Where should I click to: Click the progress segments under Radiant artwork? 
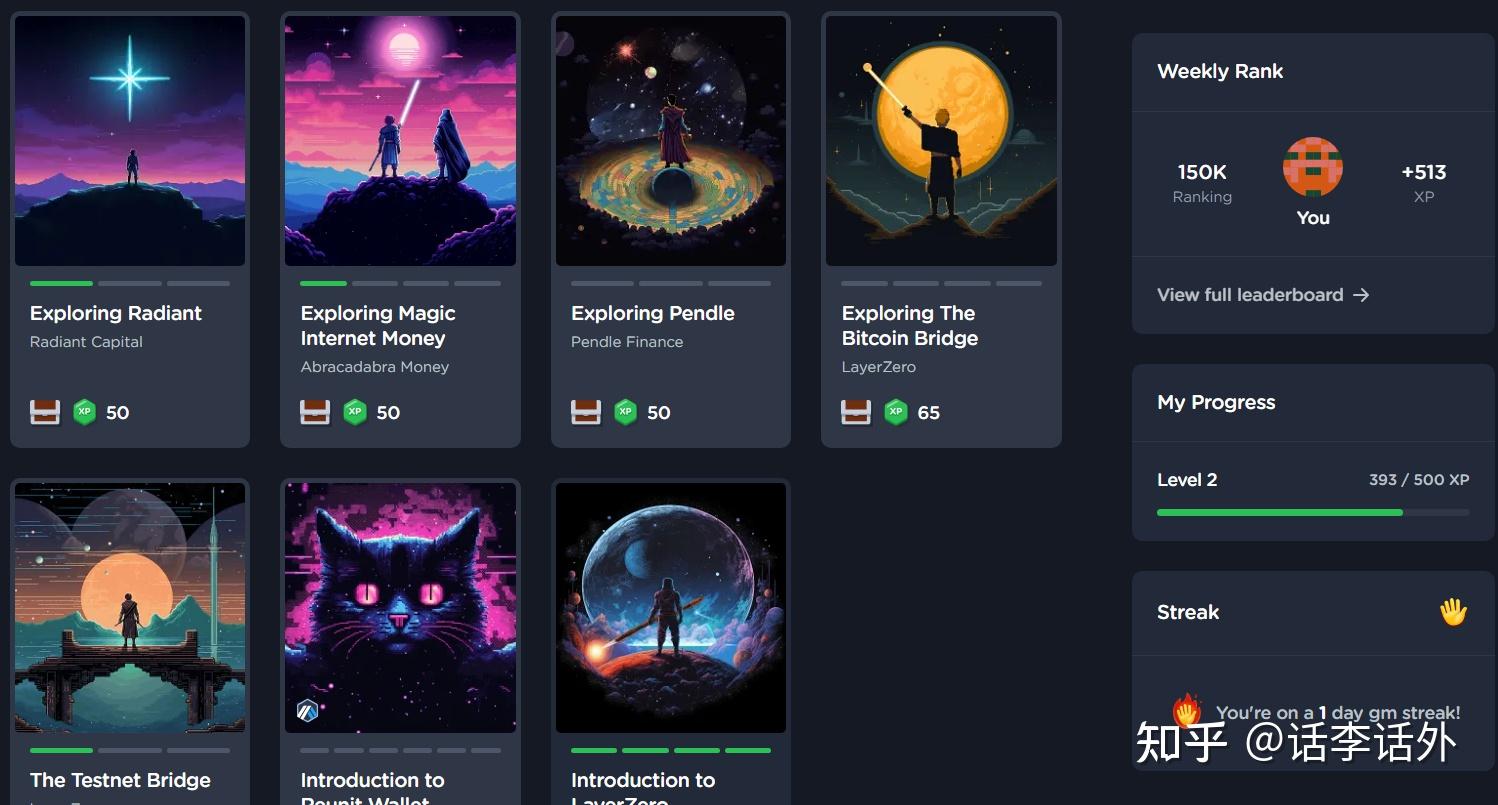click(x=130, y=283)
